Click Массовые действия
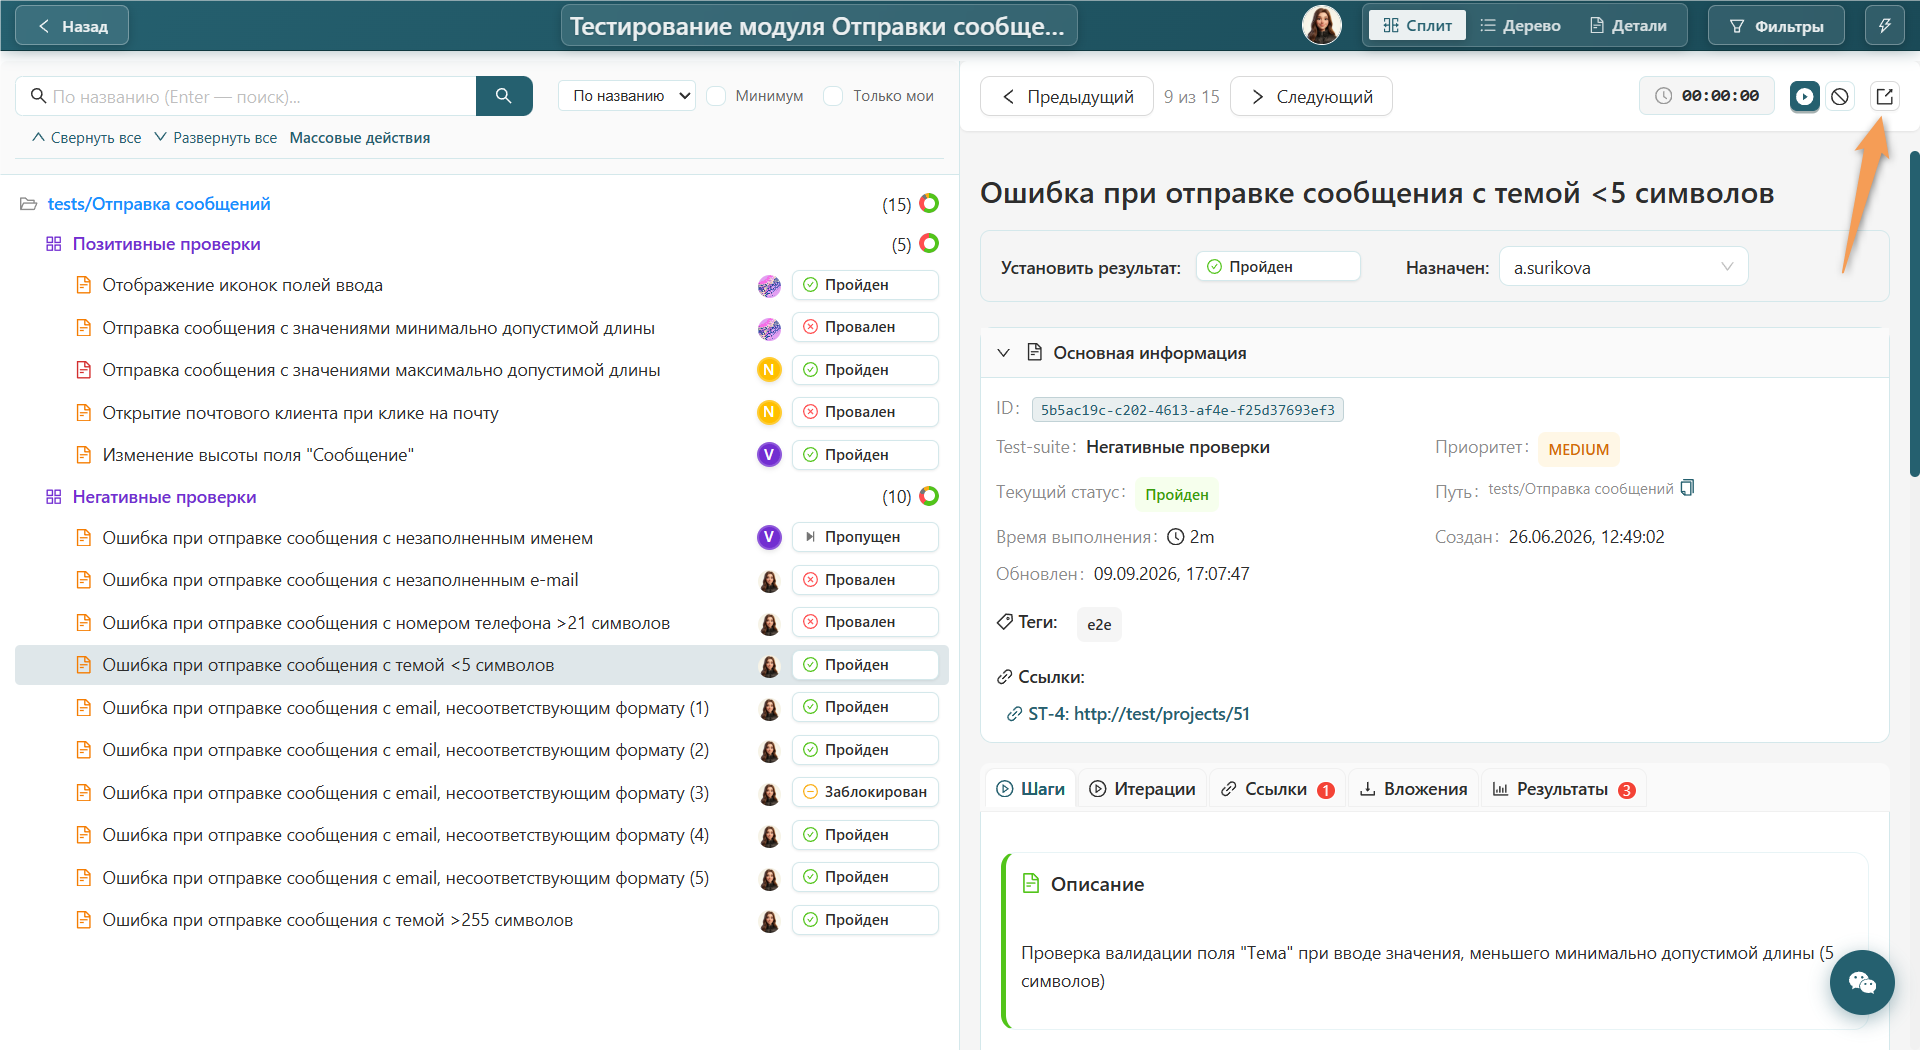Viewport: 1920px width, 1050px height. [x=360, y=138]
